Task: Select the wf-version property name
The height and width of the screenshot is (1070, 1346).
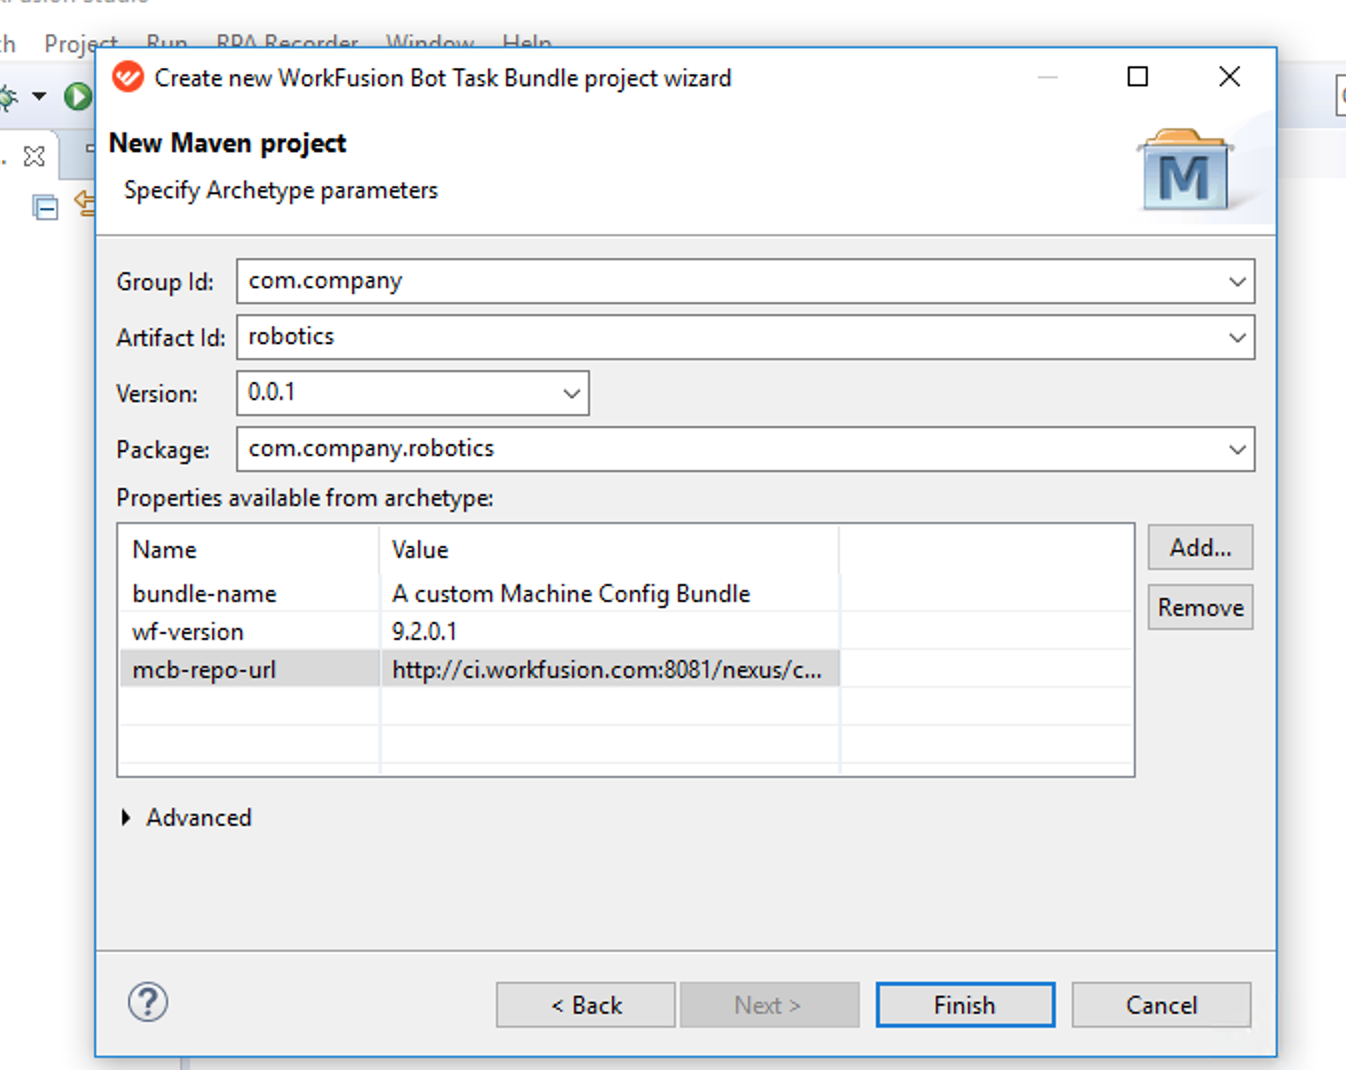Action: (x=188, y=632)
